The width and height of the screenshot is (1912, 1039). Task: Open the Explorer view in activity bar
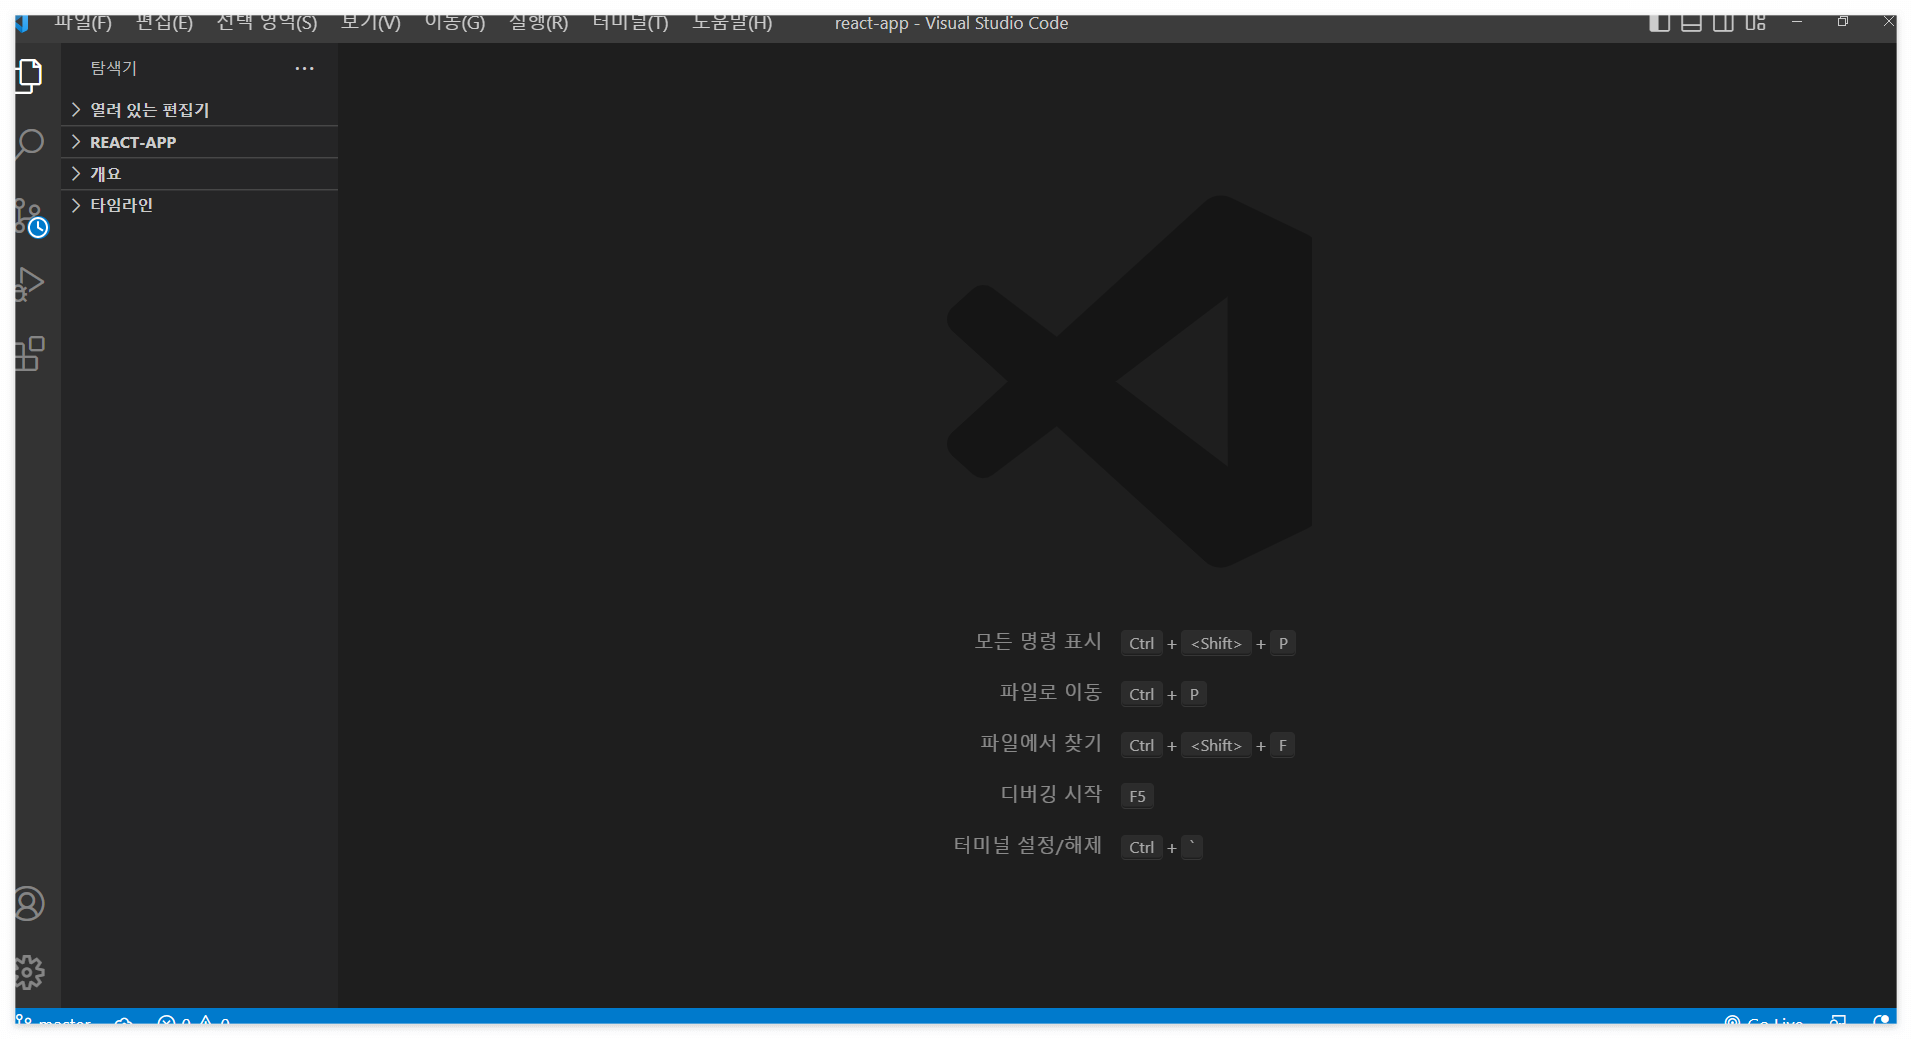tap(30, 75)
